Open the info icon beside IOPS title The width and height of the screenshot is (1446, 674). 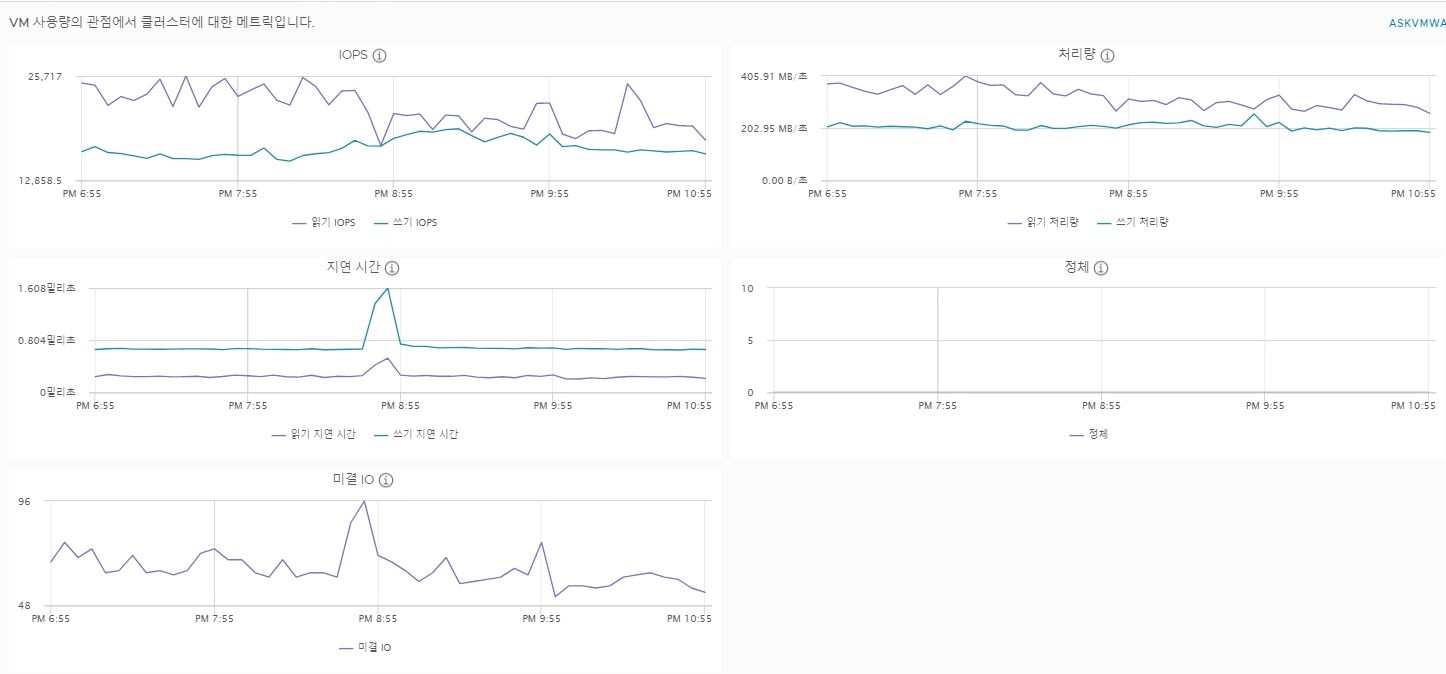[379, 55]
